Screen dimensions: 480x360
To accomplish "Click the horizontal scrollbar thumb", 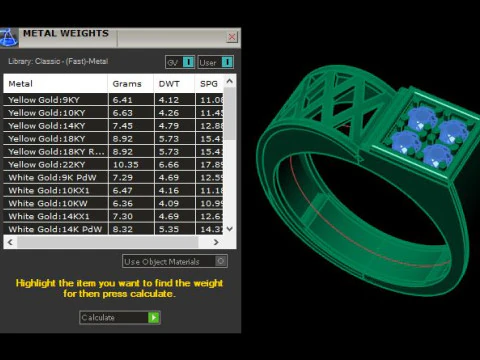I will (108, 242).
